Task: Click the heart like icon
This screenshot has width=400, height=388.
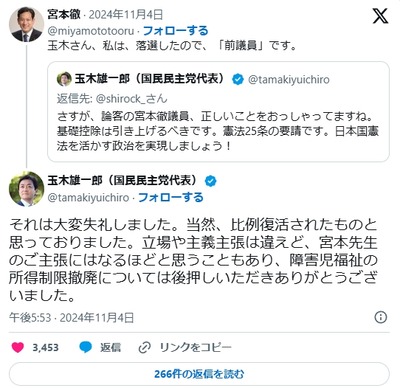Action: 18,347
